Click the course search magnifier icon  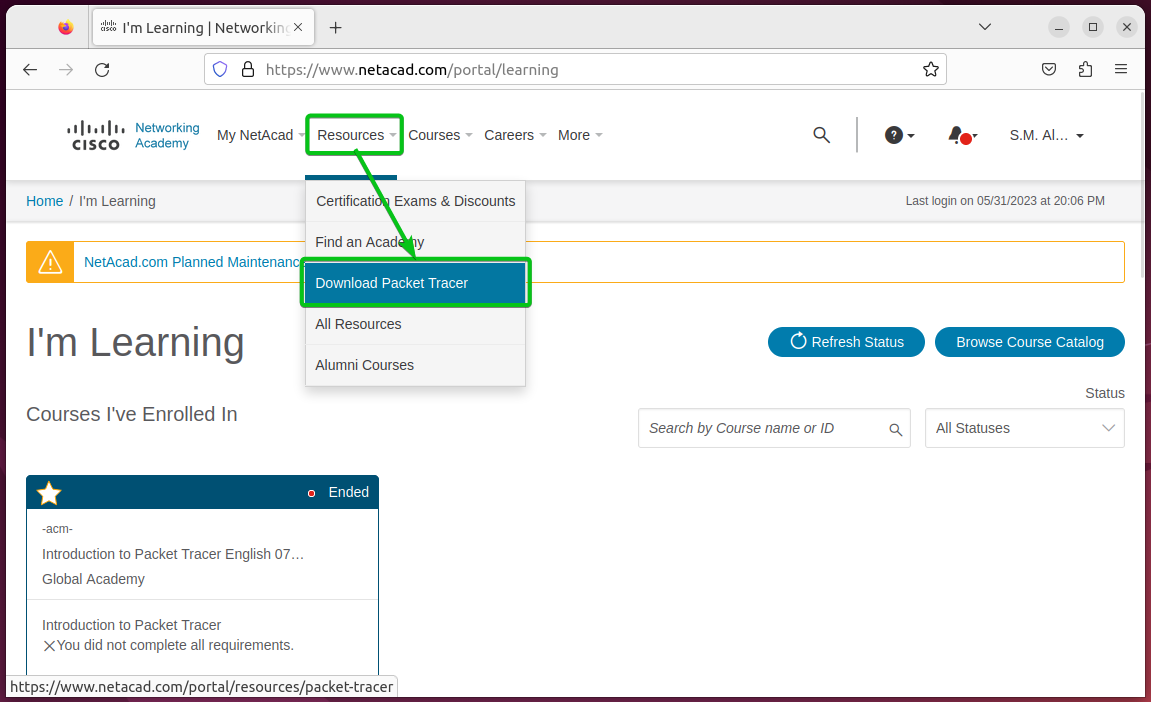coord(896,430)
